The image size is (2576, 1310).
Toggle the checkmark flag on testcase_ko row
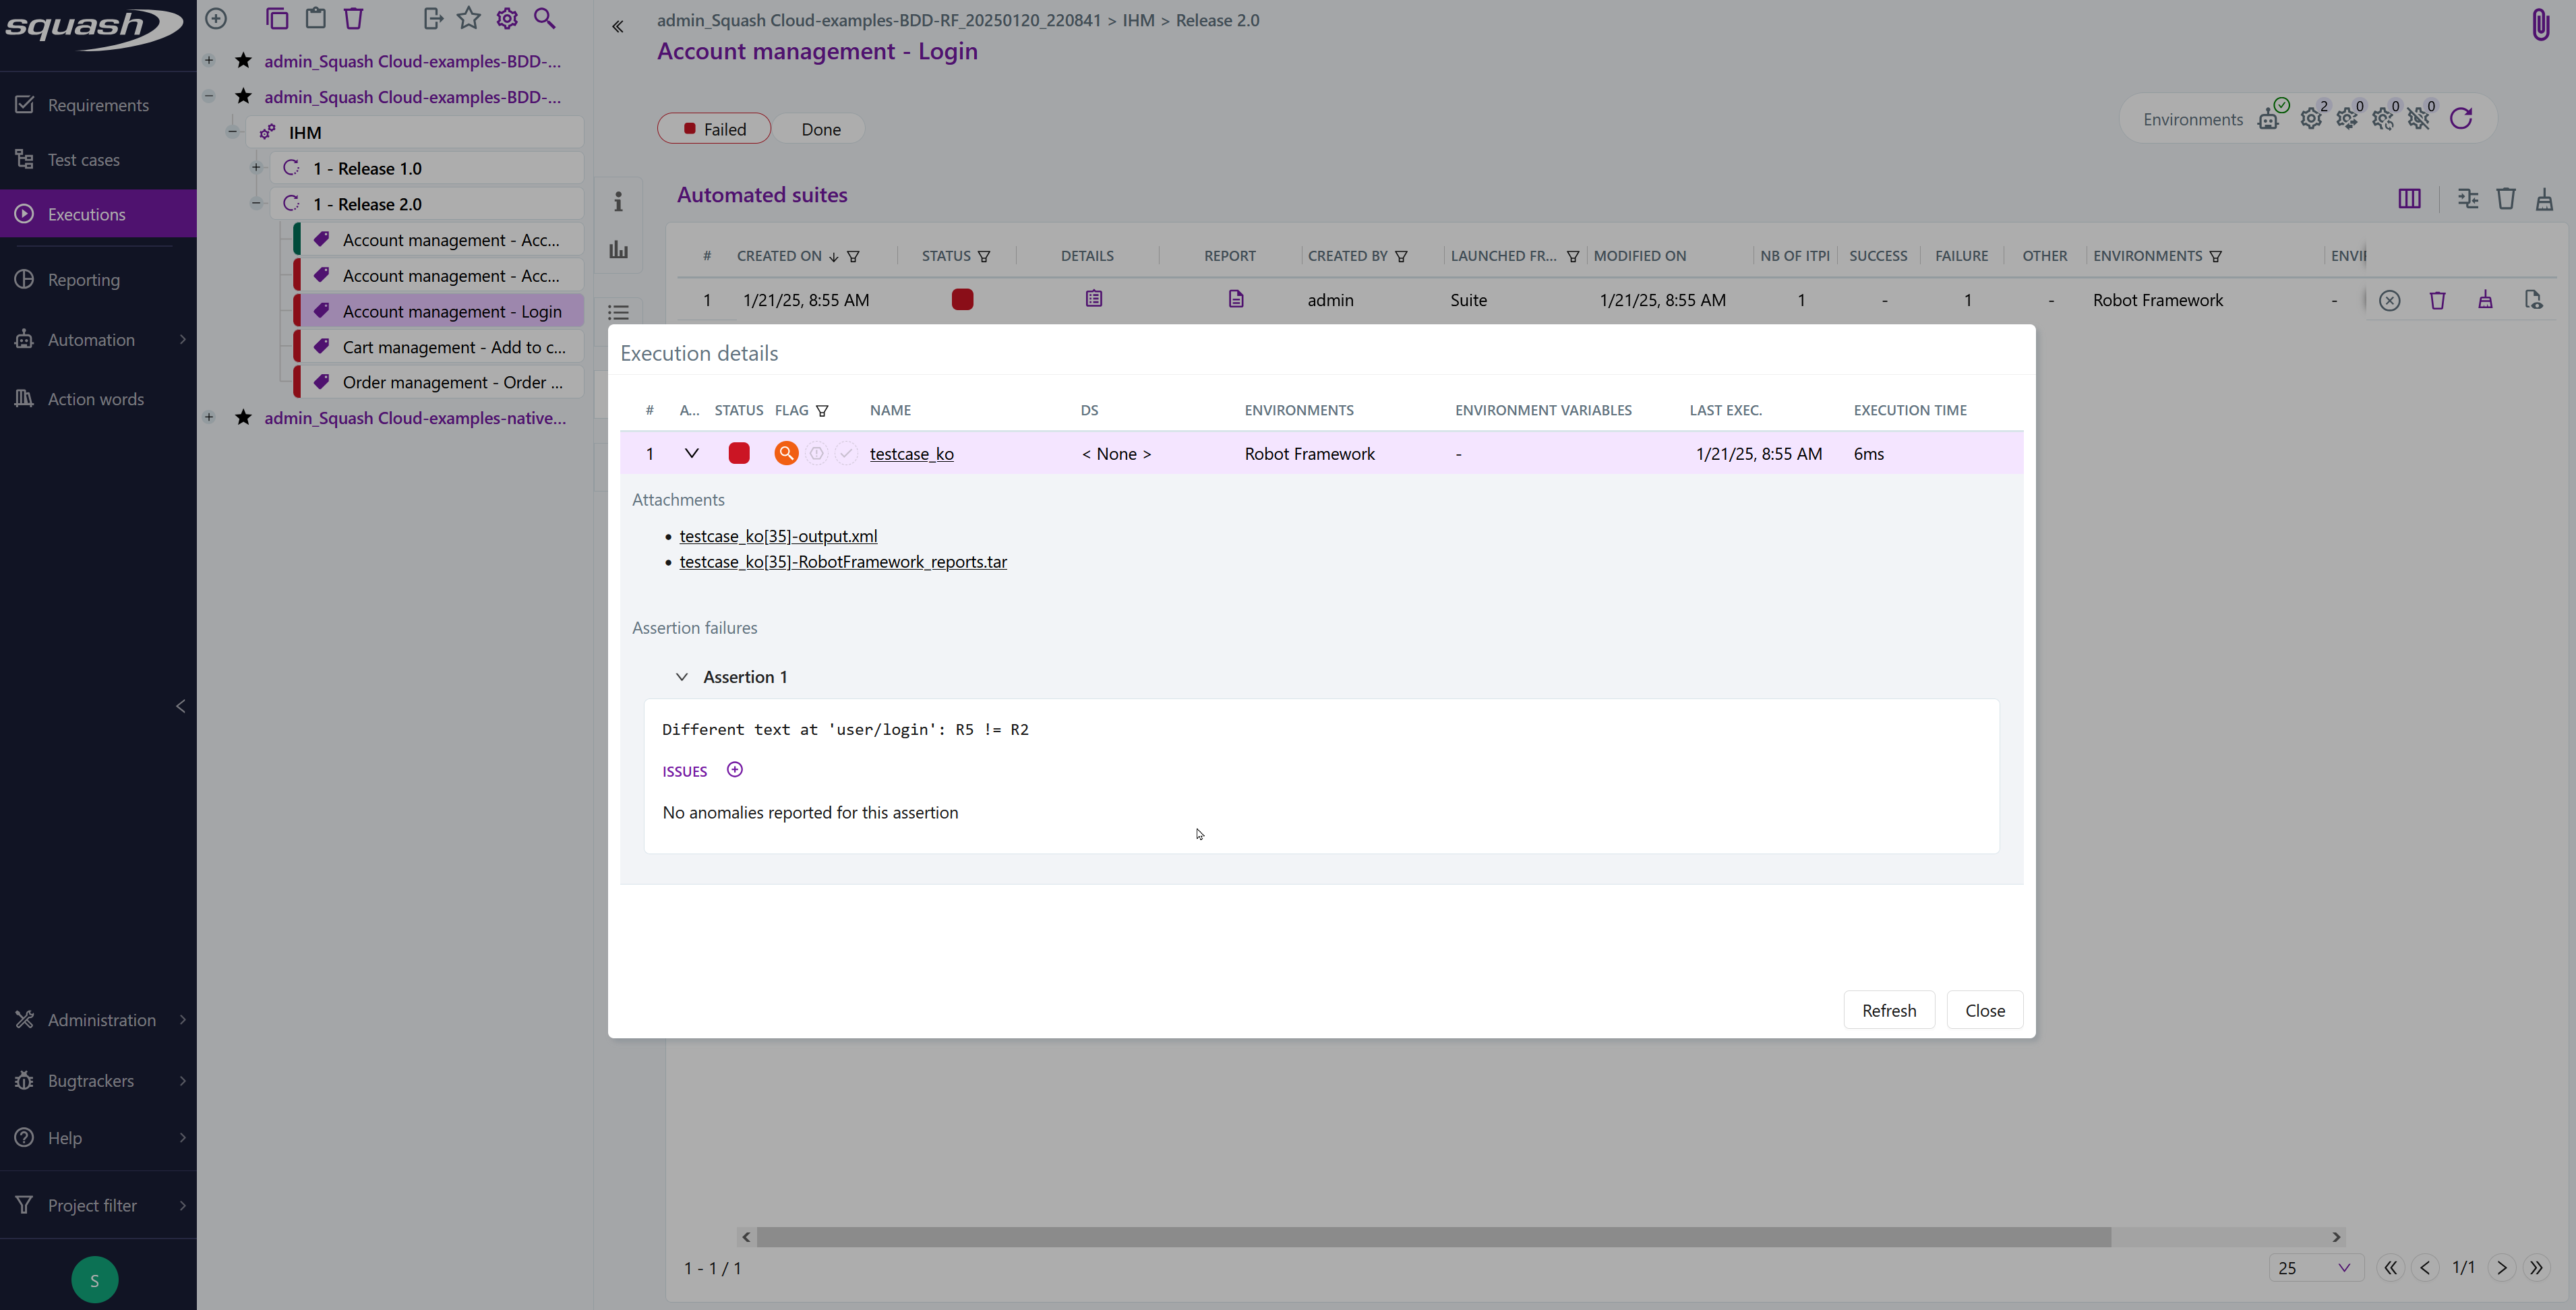[x=846, y=453]
